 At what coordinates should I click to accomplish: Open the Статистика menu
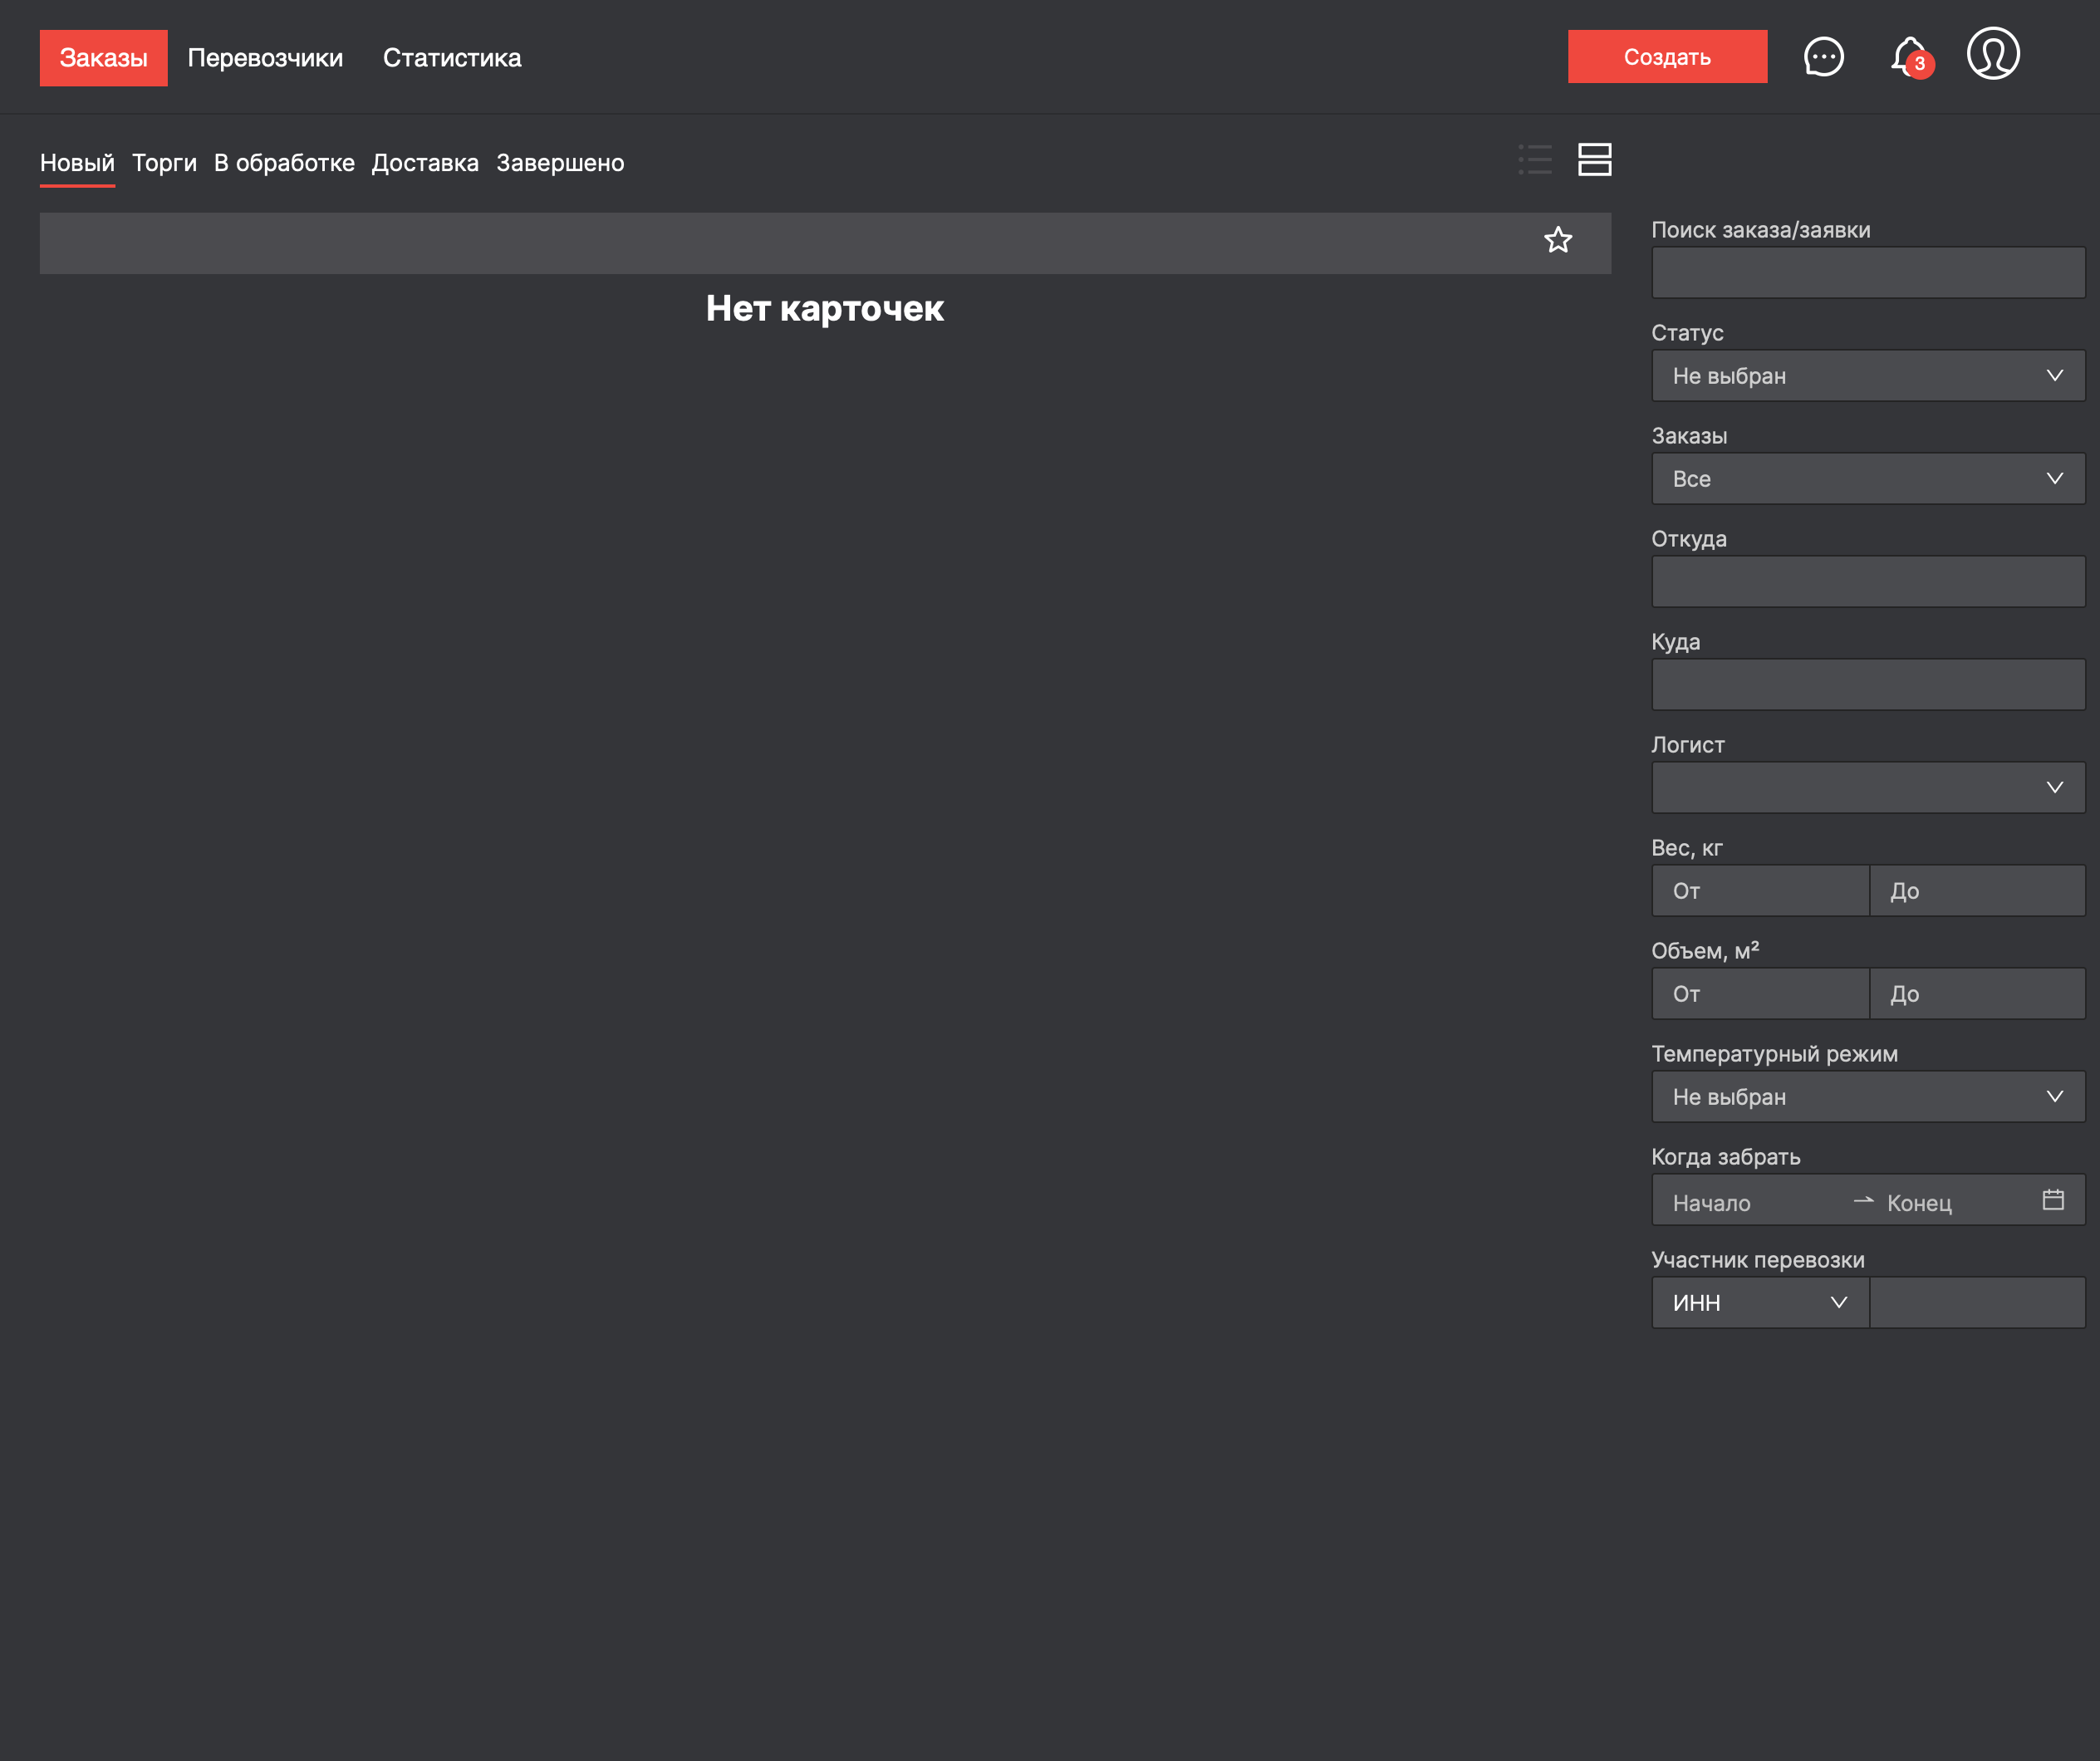click(452, 58)
